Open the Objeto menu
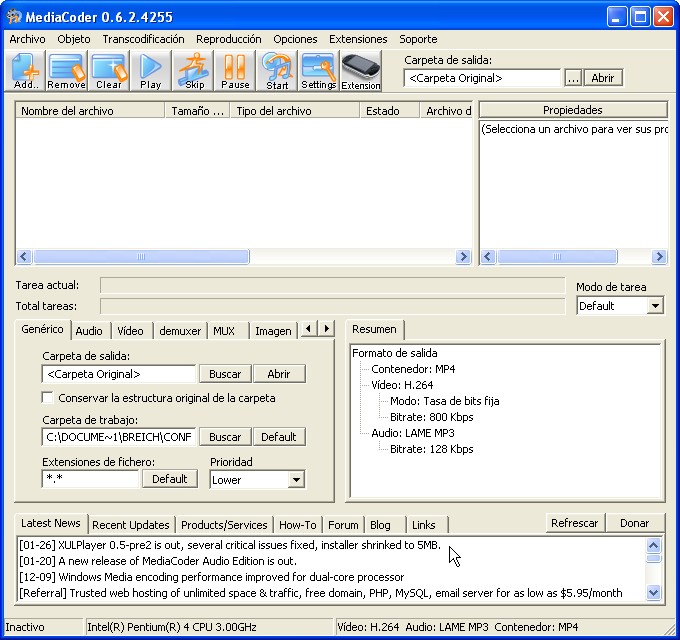Viewport: 680px width, 640px height. [74, 39]
